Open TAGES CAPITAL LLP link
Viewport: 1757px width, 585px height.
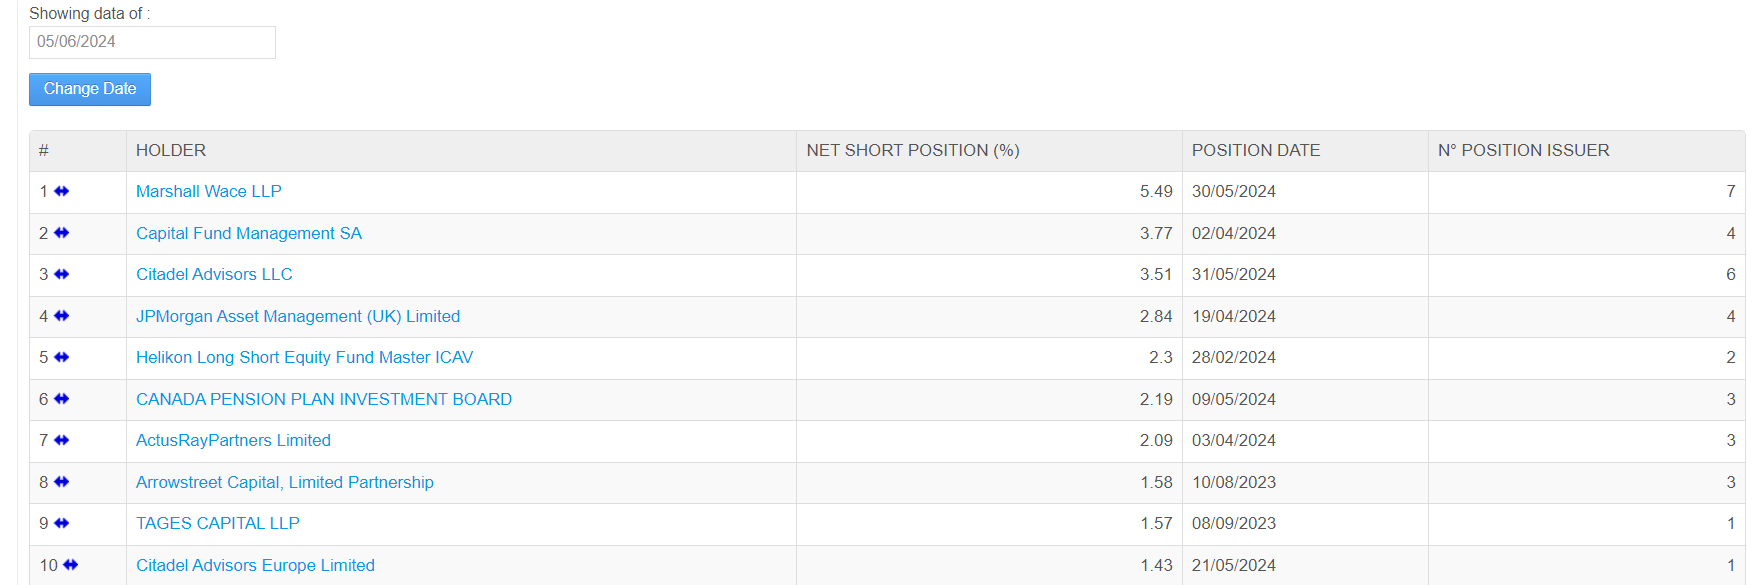(x=217, y=523)
